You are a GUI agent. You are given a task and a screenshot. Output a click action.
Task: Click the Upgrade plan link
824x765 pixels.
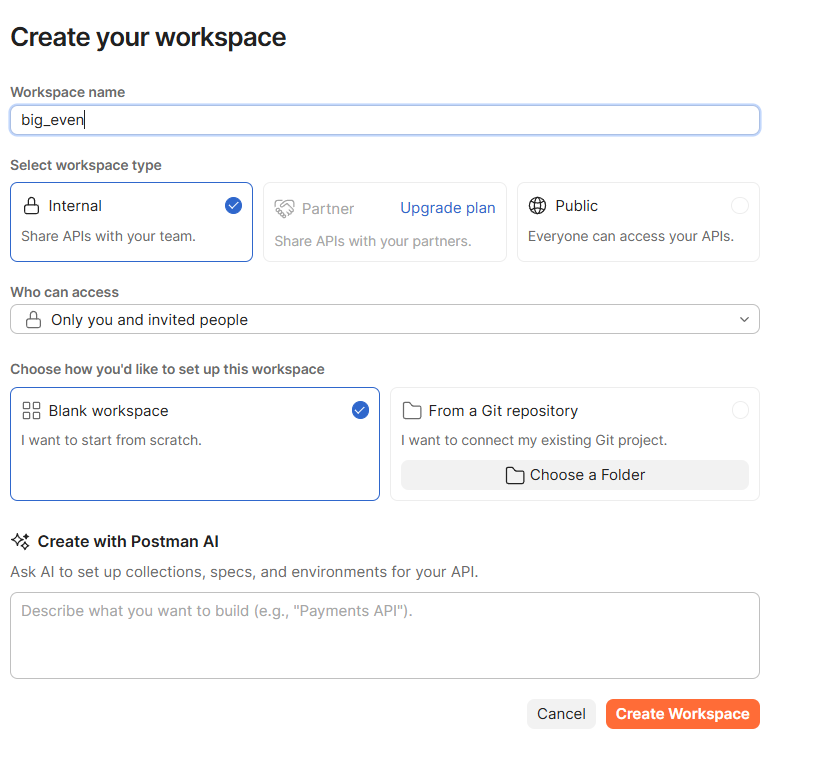coord(448,208)
